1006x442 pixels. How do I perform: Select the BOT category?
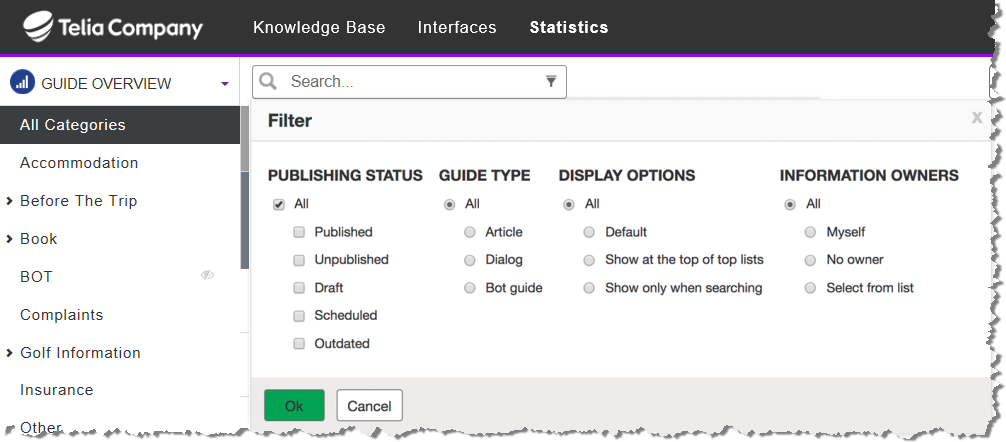click(36, 277)
